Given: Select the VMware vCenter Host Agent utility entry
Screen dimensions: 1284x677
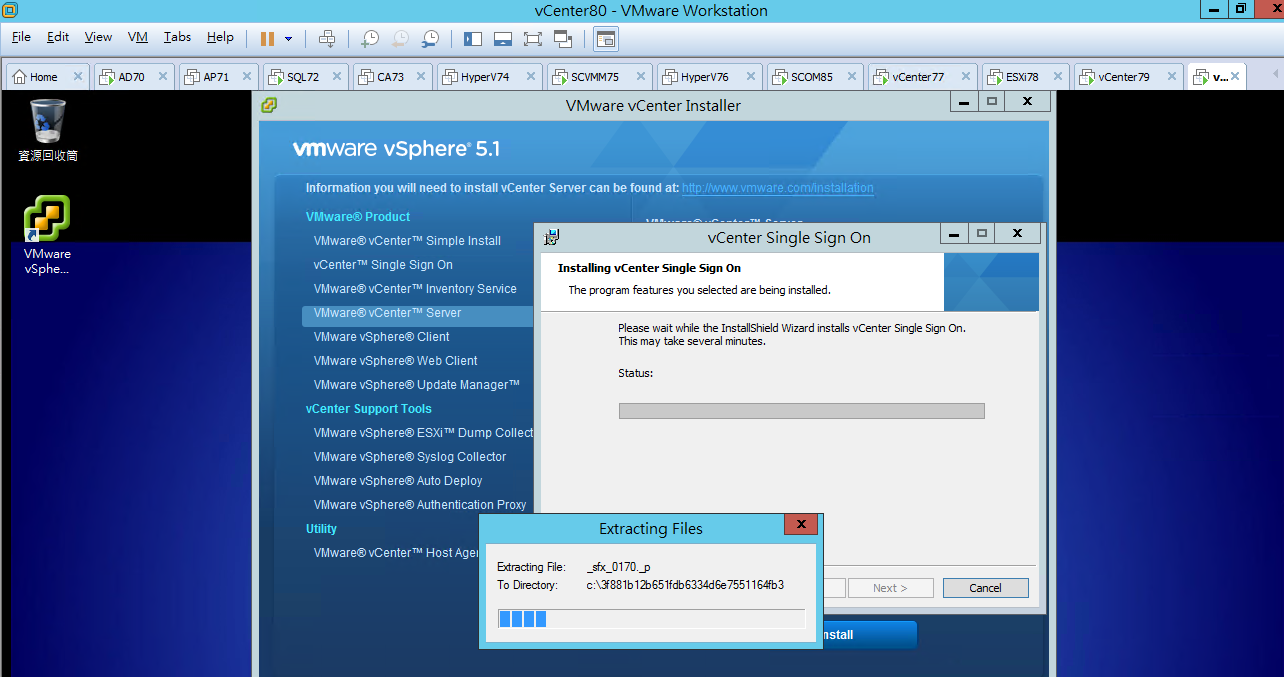Looking at the screenshot, I should [x=396, y=553].
